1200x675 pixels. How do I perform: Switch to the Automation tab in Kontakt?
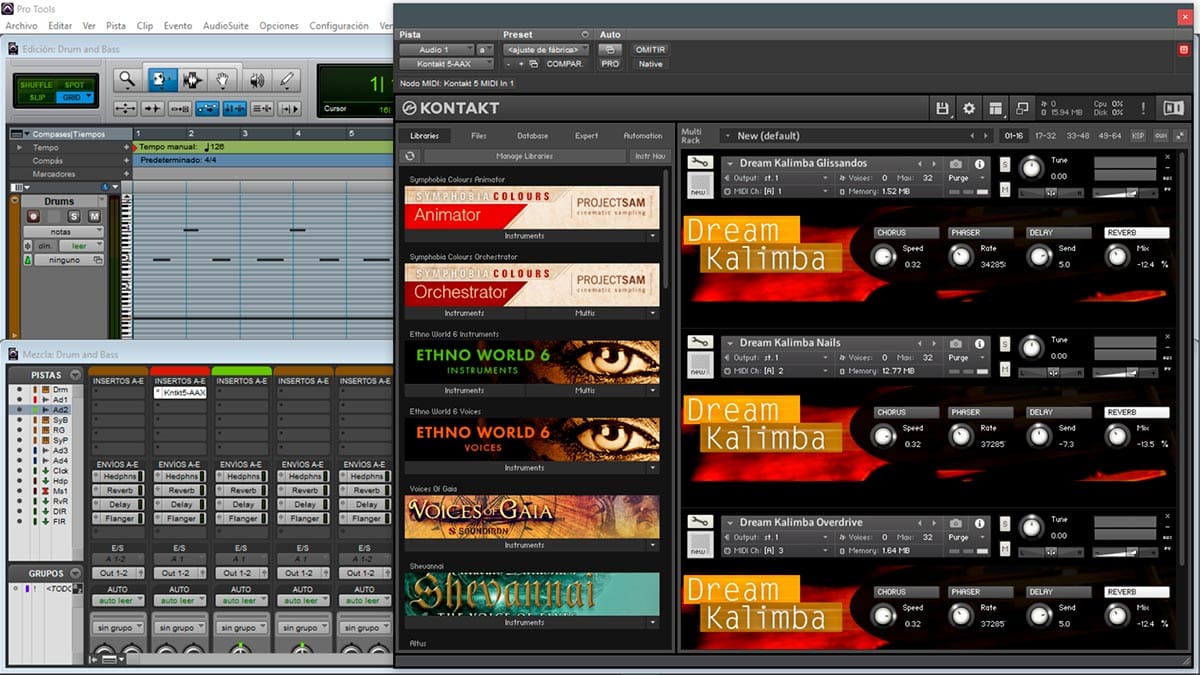[643, 136]
